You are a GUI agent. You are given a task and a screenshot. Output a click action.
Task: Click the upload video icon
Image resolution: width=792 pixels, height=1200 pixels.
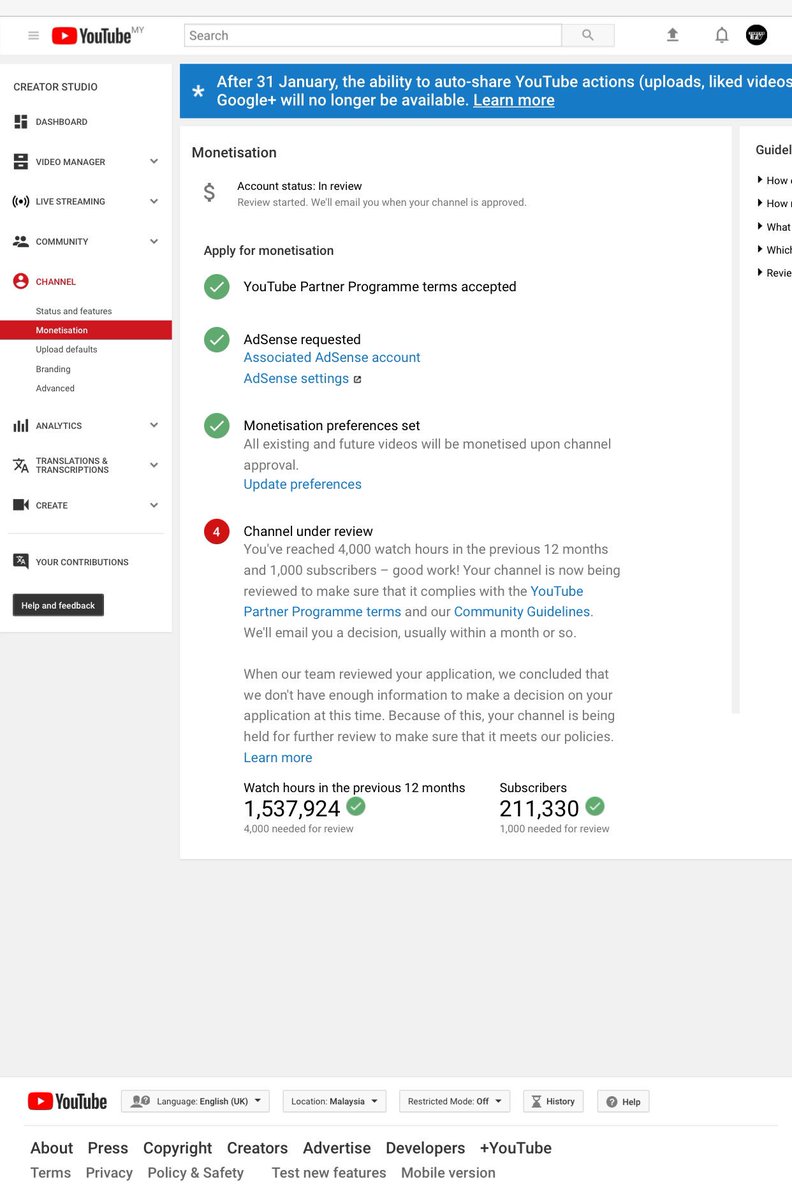[673, 35]
